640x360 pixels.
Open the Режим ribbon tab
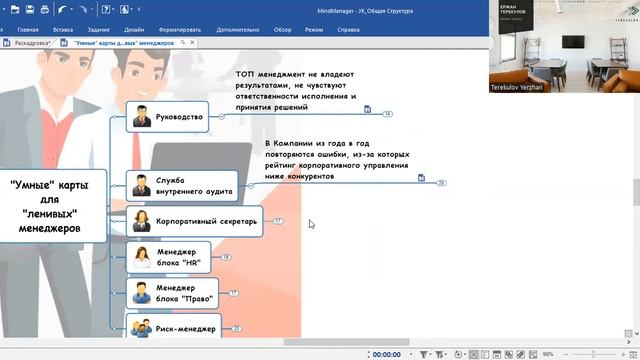click(x=314, y=30)
